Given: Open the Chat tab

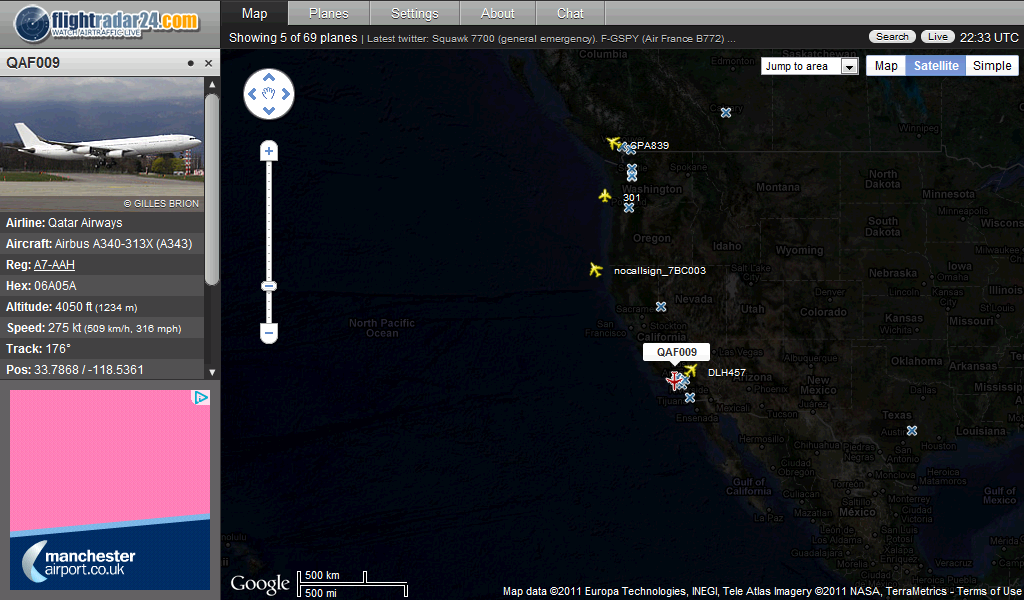Looking at the screenshot, I should 570,13.
